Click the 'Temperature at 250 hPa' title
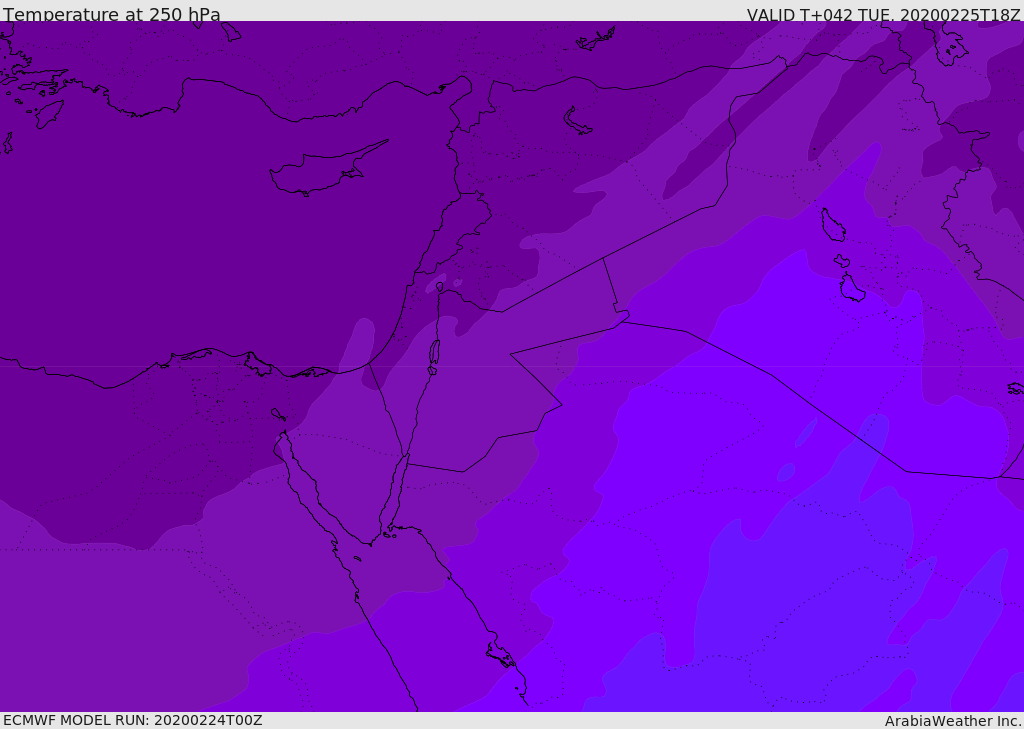Viewport: 1024px width, 729px height. tap(112, 14)
